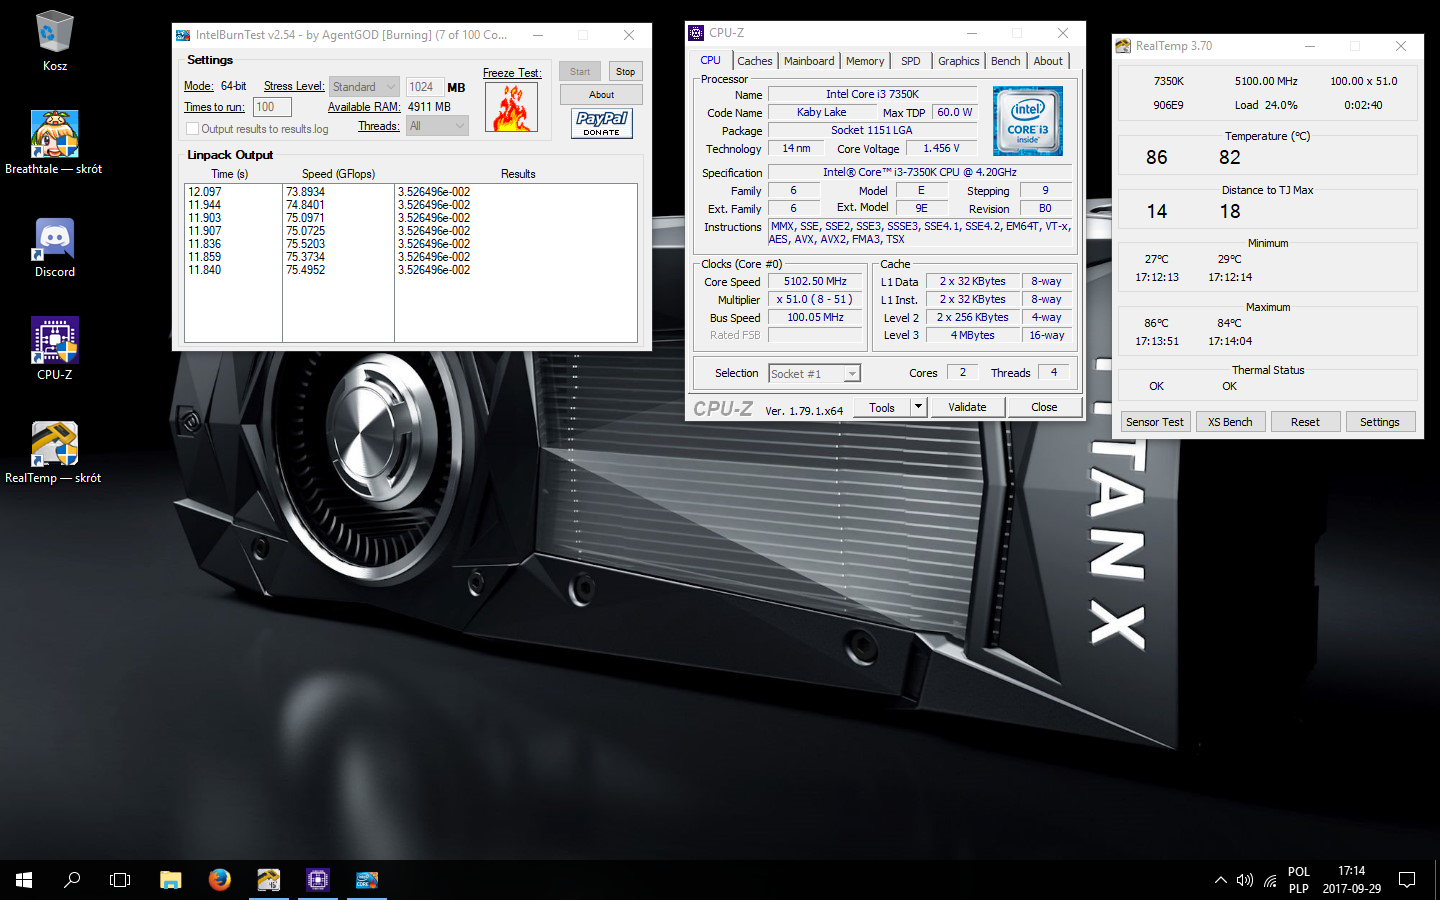
Task: Select the CPU-Z desktop shortcut icon
Action: (54, 349)
